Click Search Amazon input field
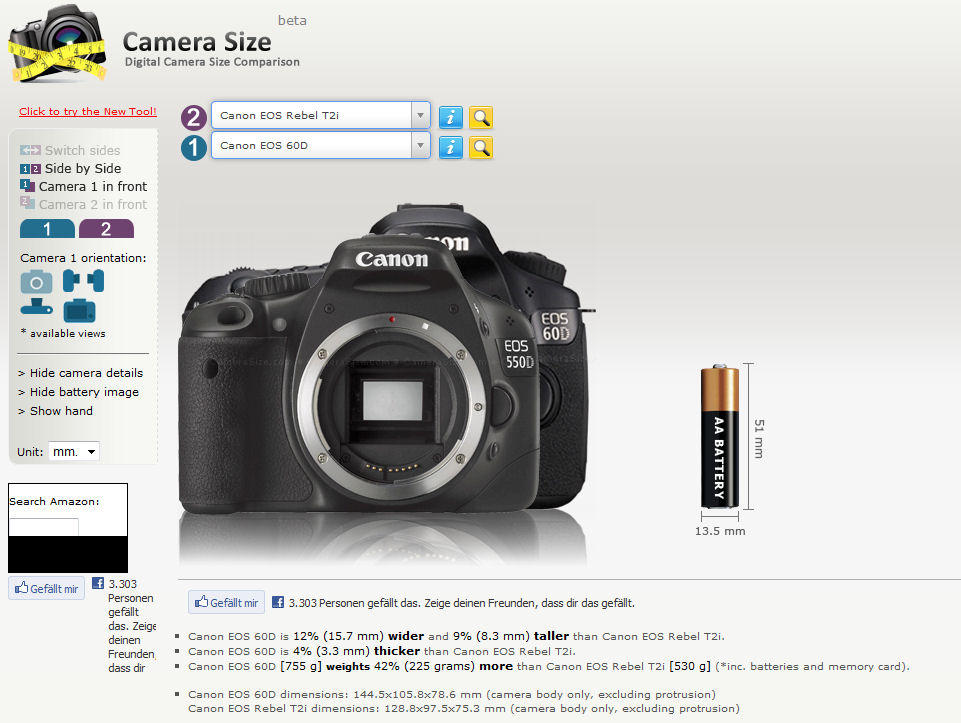 pyautogui.click(x=44, y=527)
